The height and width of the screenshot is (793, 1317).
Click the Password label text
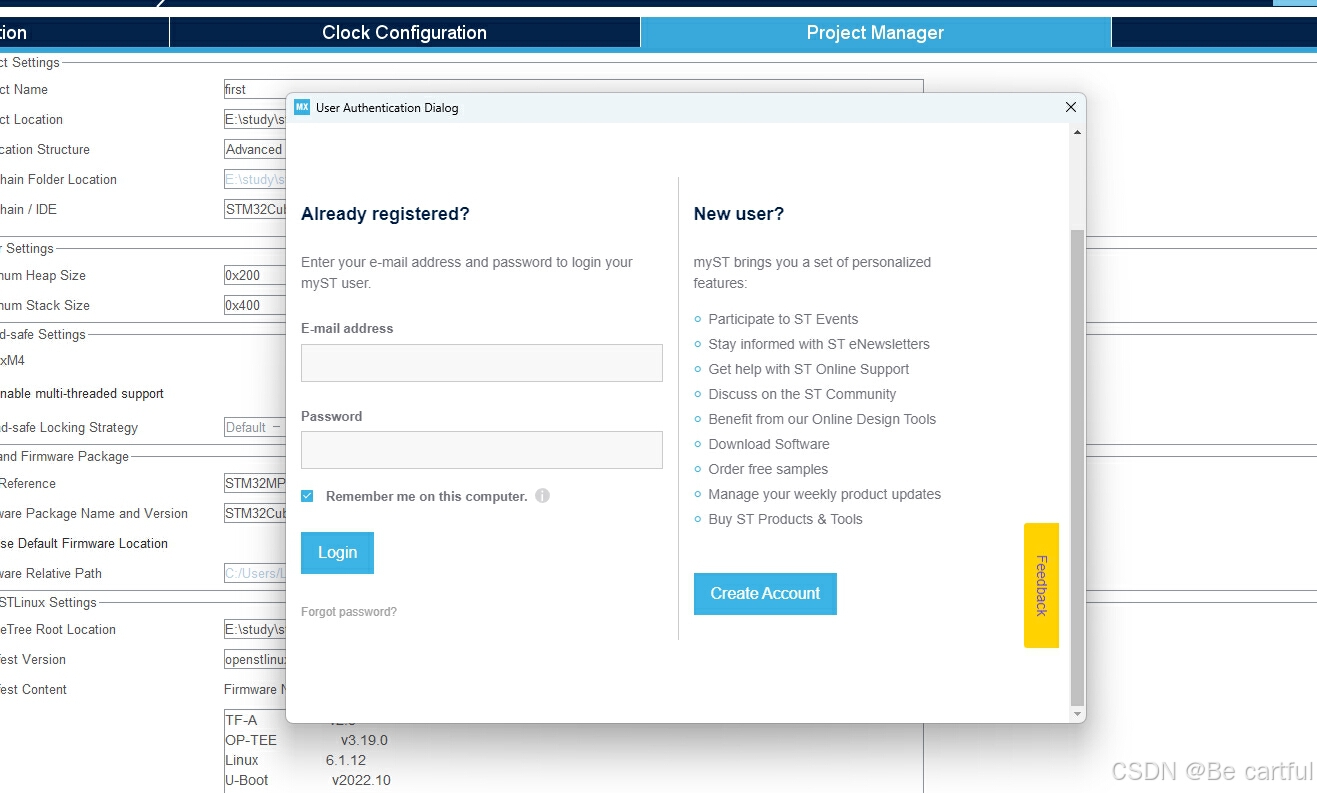[331, 416]
